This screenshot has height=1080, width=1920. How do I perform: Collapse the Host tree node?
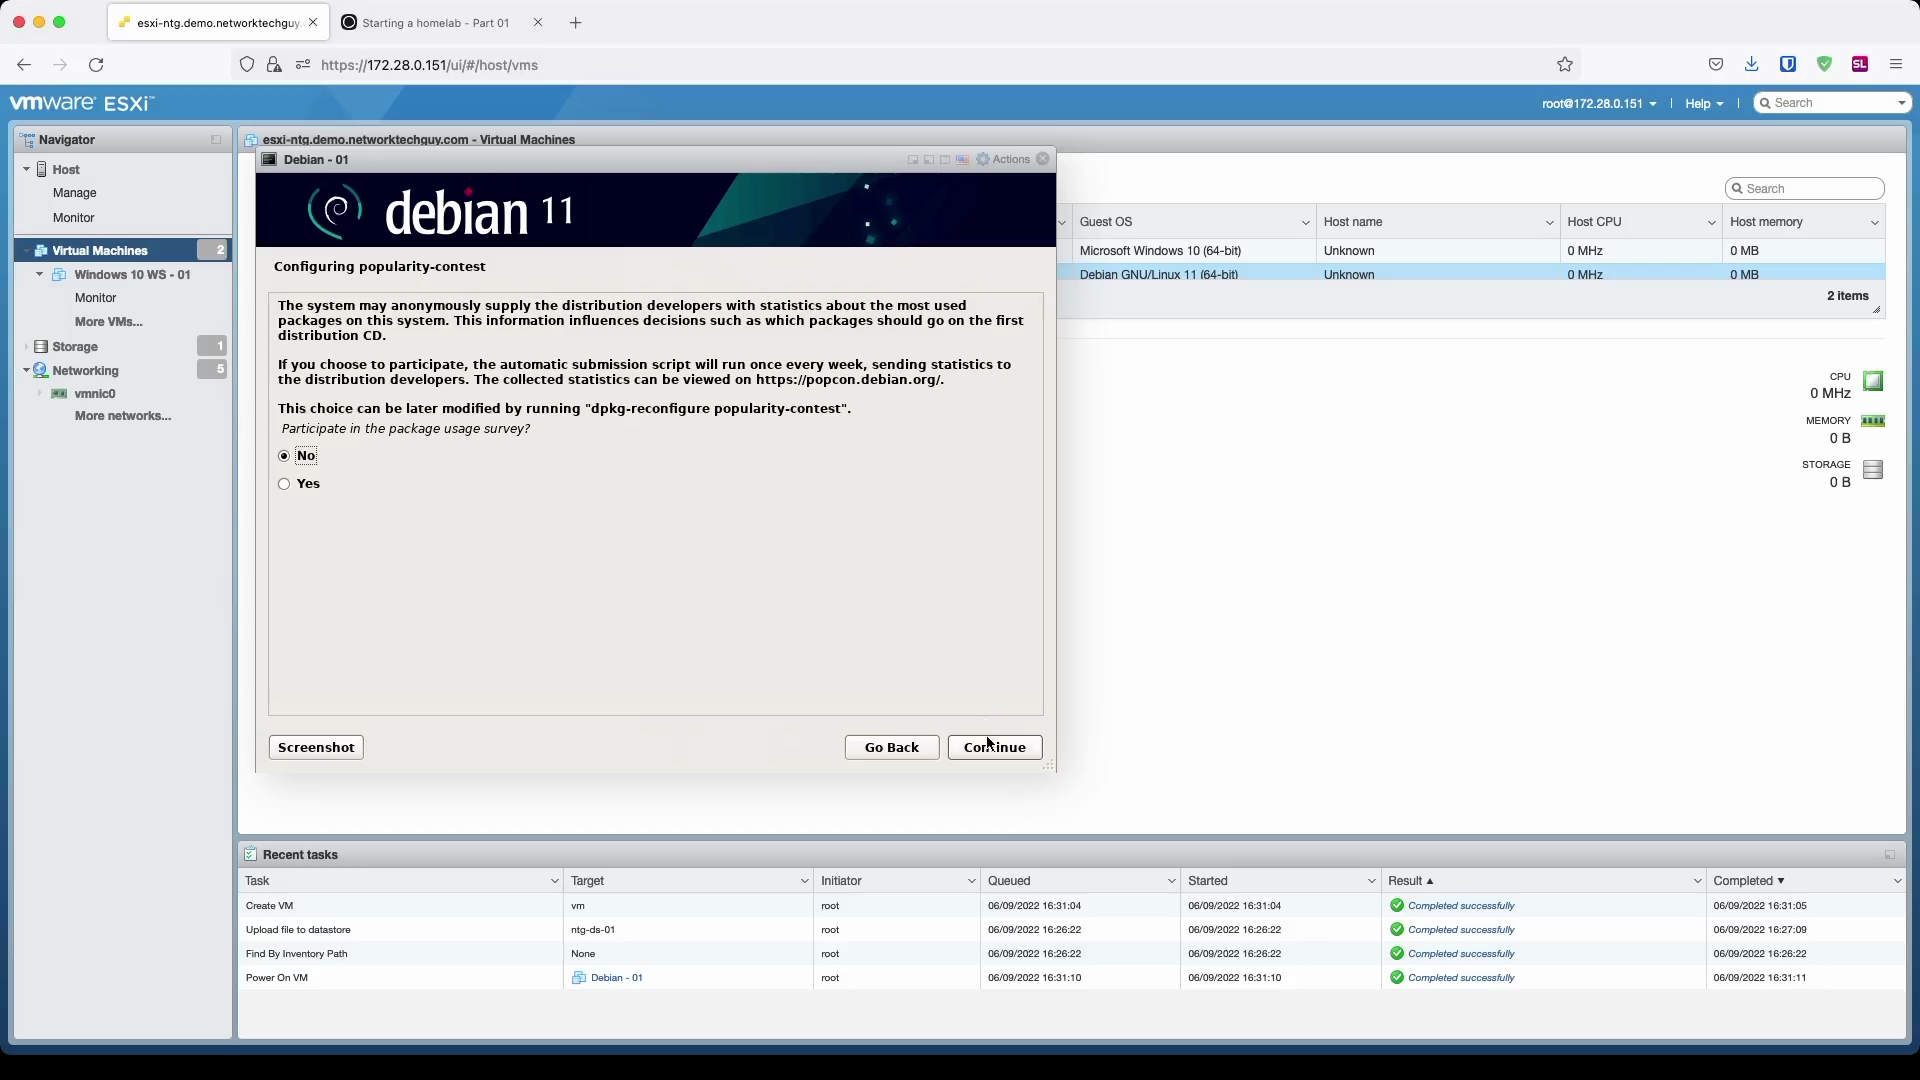point(27,170)
